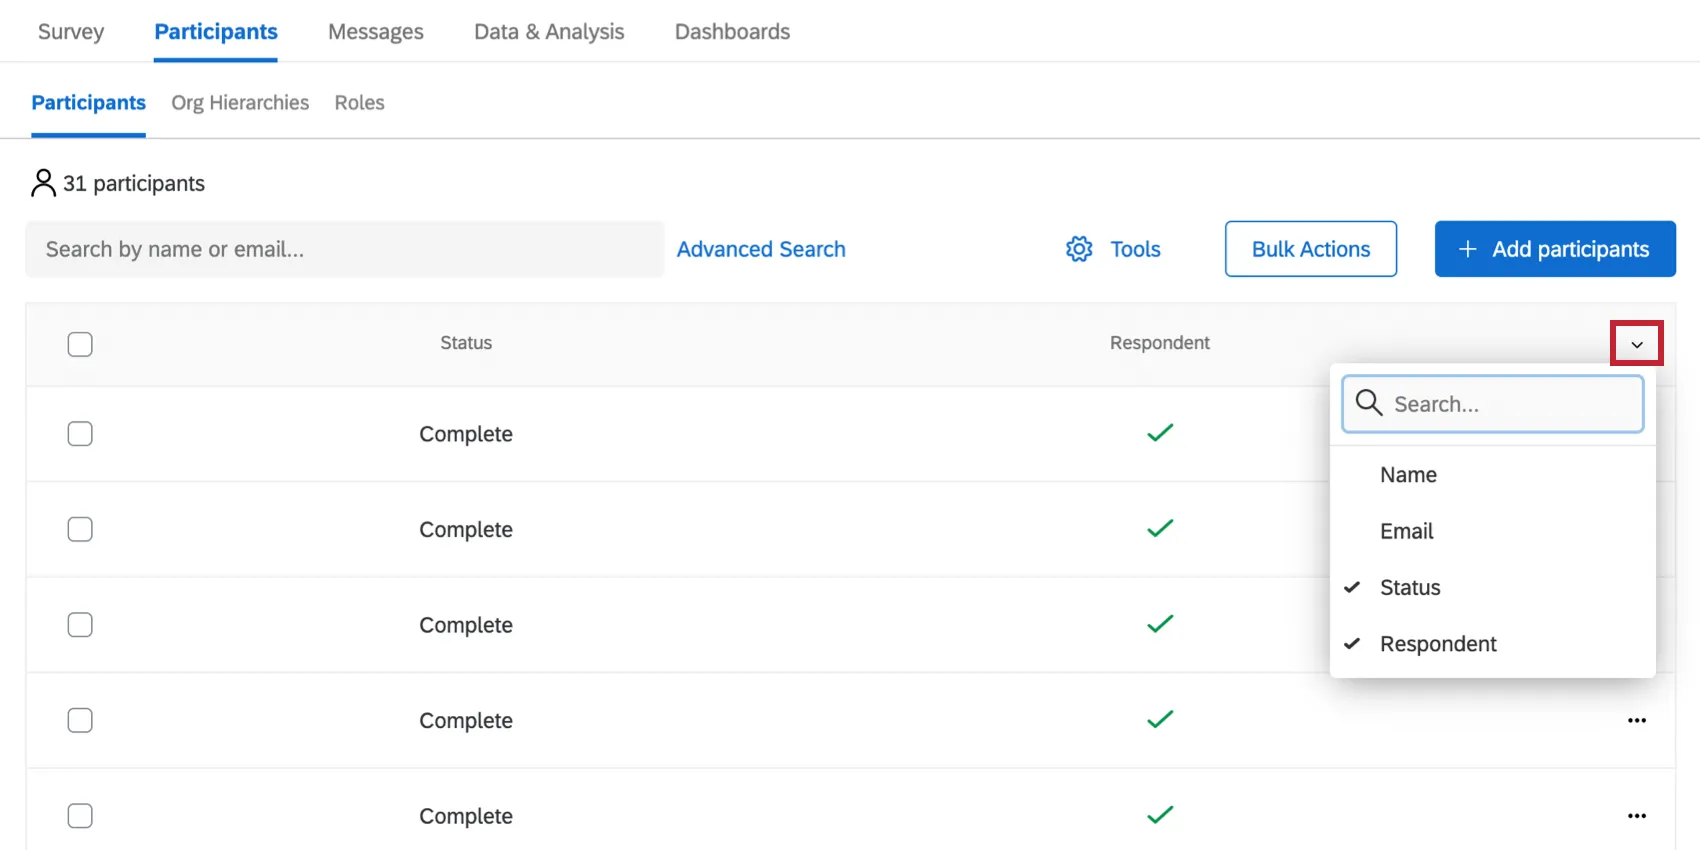Viewport: 1700px width, 850px height.
Task: Click the checkmark beside Status option
Action: coord(1352,587)
